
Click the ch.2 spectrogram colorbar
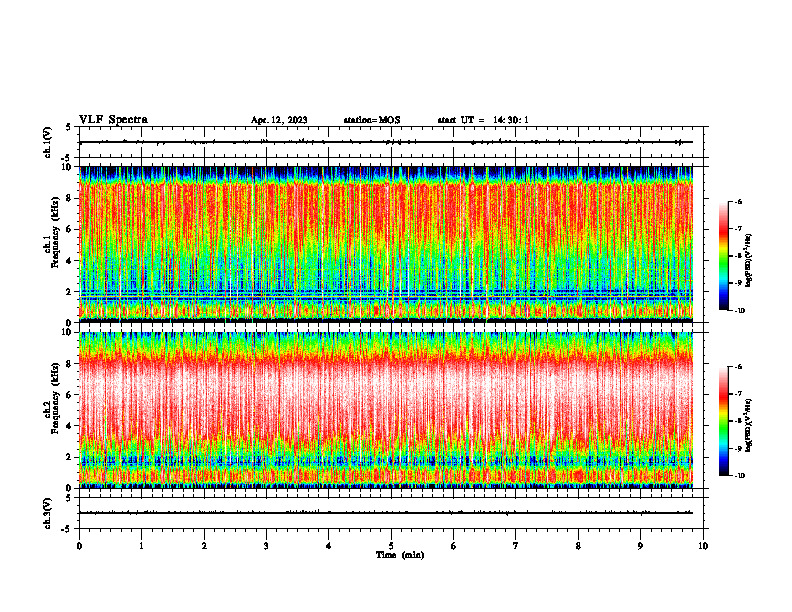point(723,421)
